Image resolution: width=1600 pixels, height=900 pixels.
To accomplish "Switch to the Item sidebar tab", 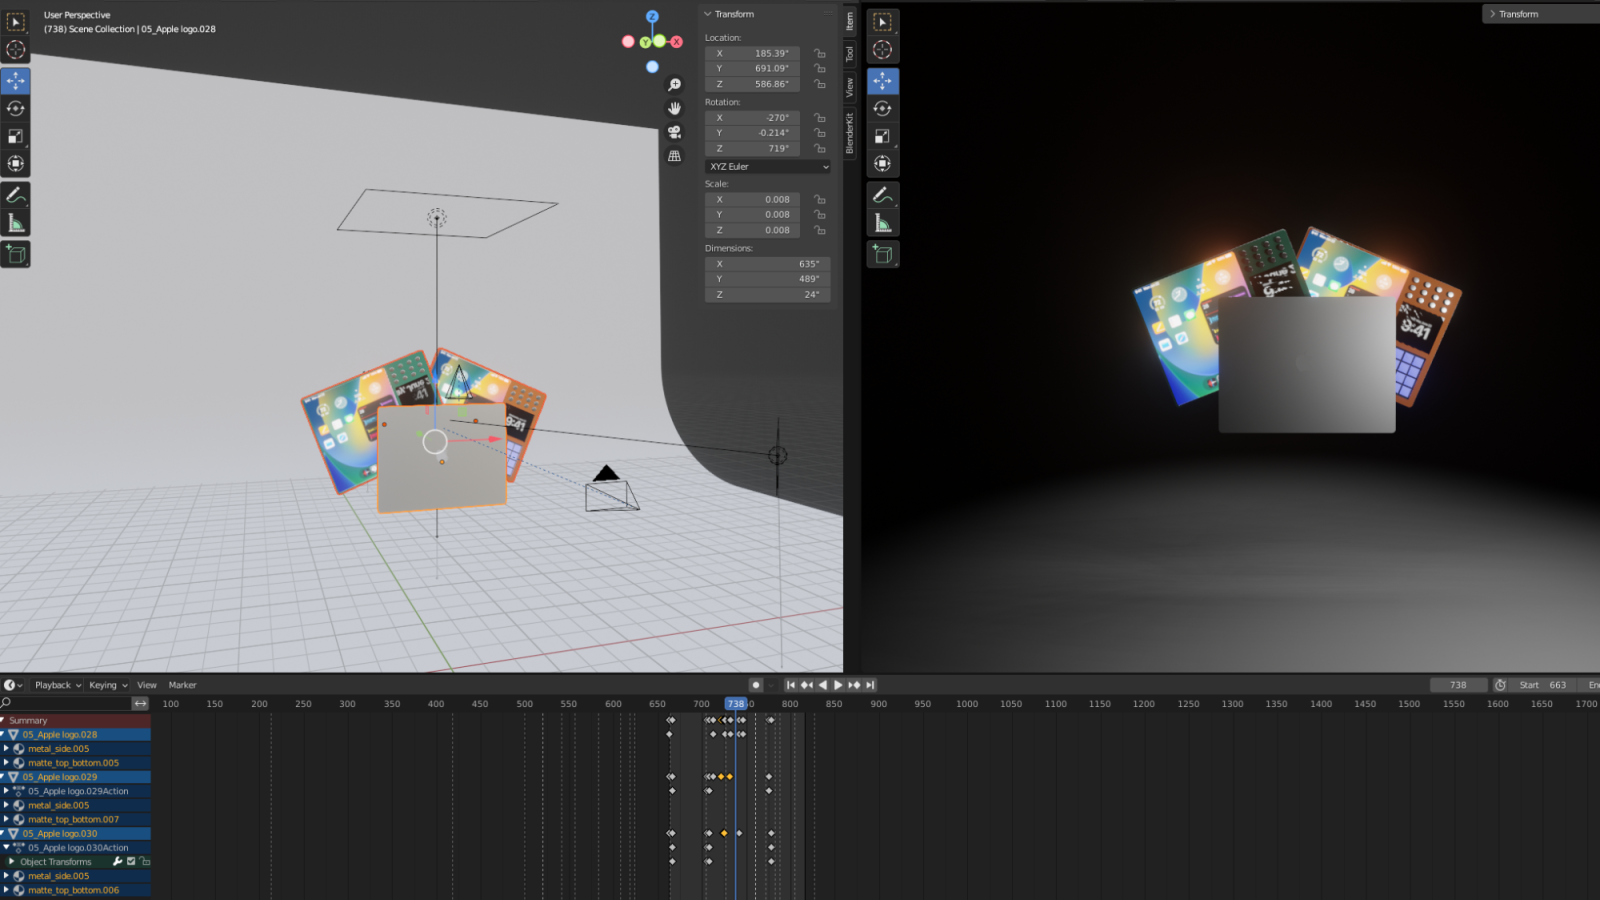I will click(x=850, y=20).
